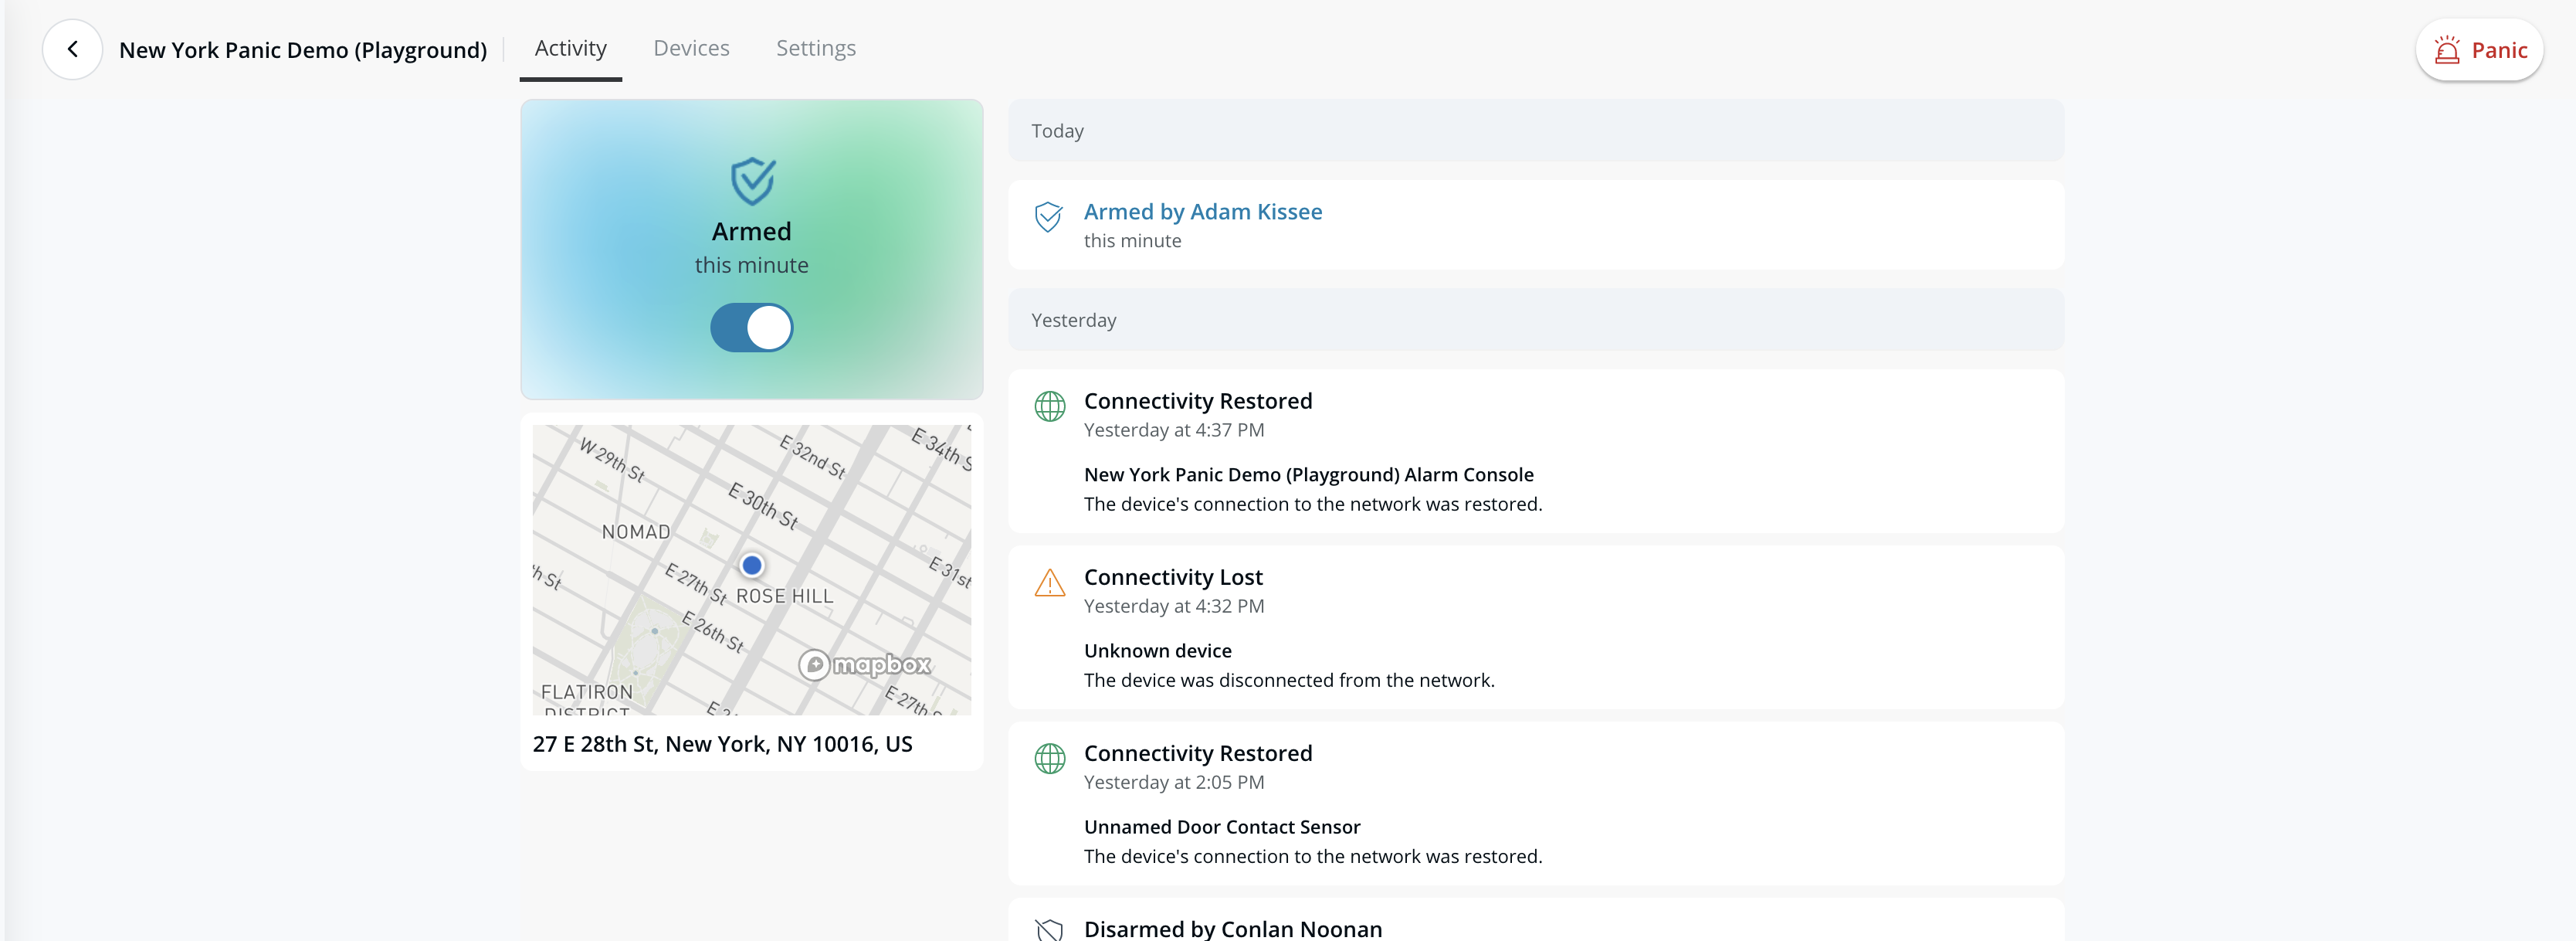Screen dimensions: 2576x941
Task: Open the Settings tab
Action: (815, 48)
